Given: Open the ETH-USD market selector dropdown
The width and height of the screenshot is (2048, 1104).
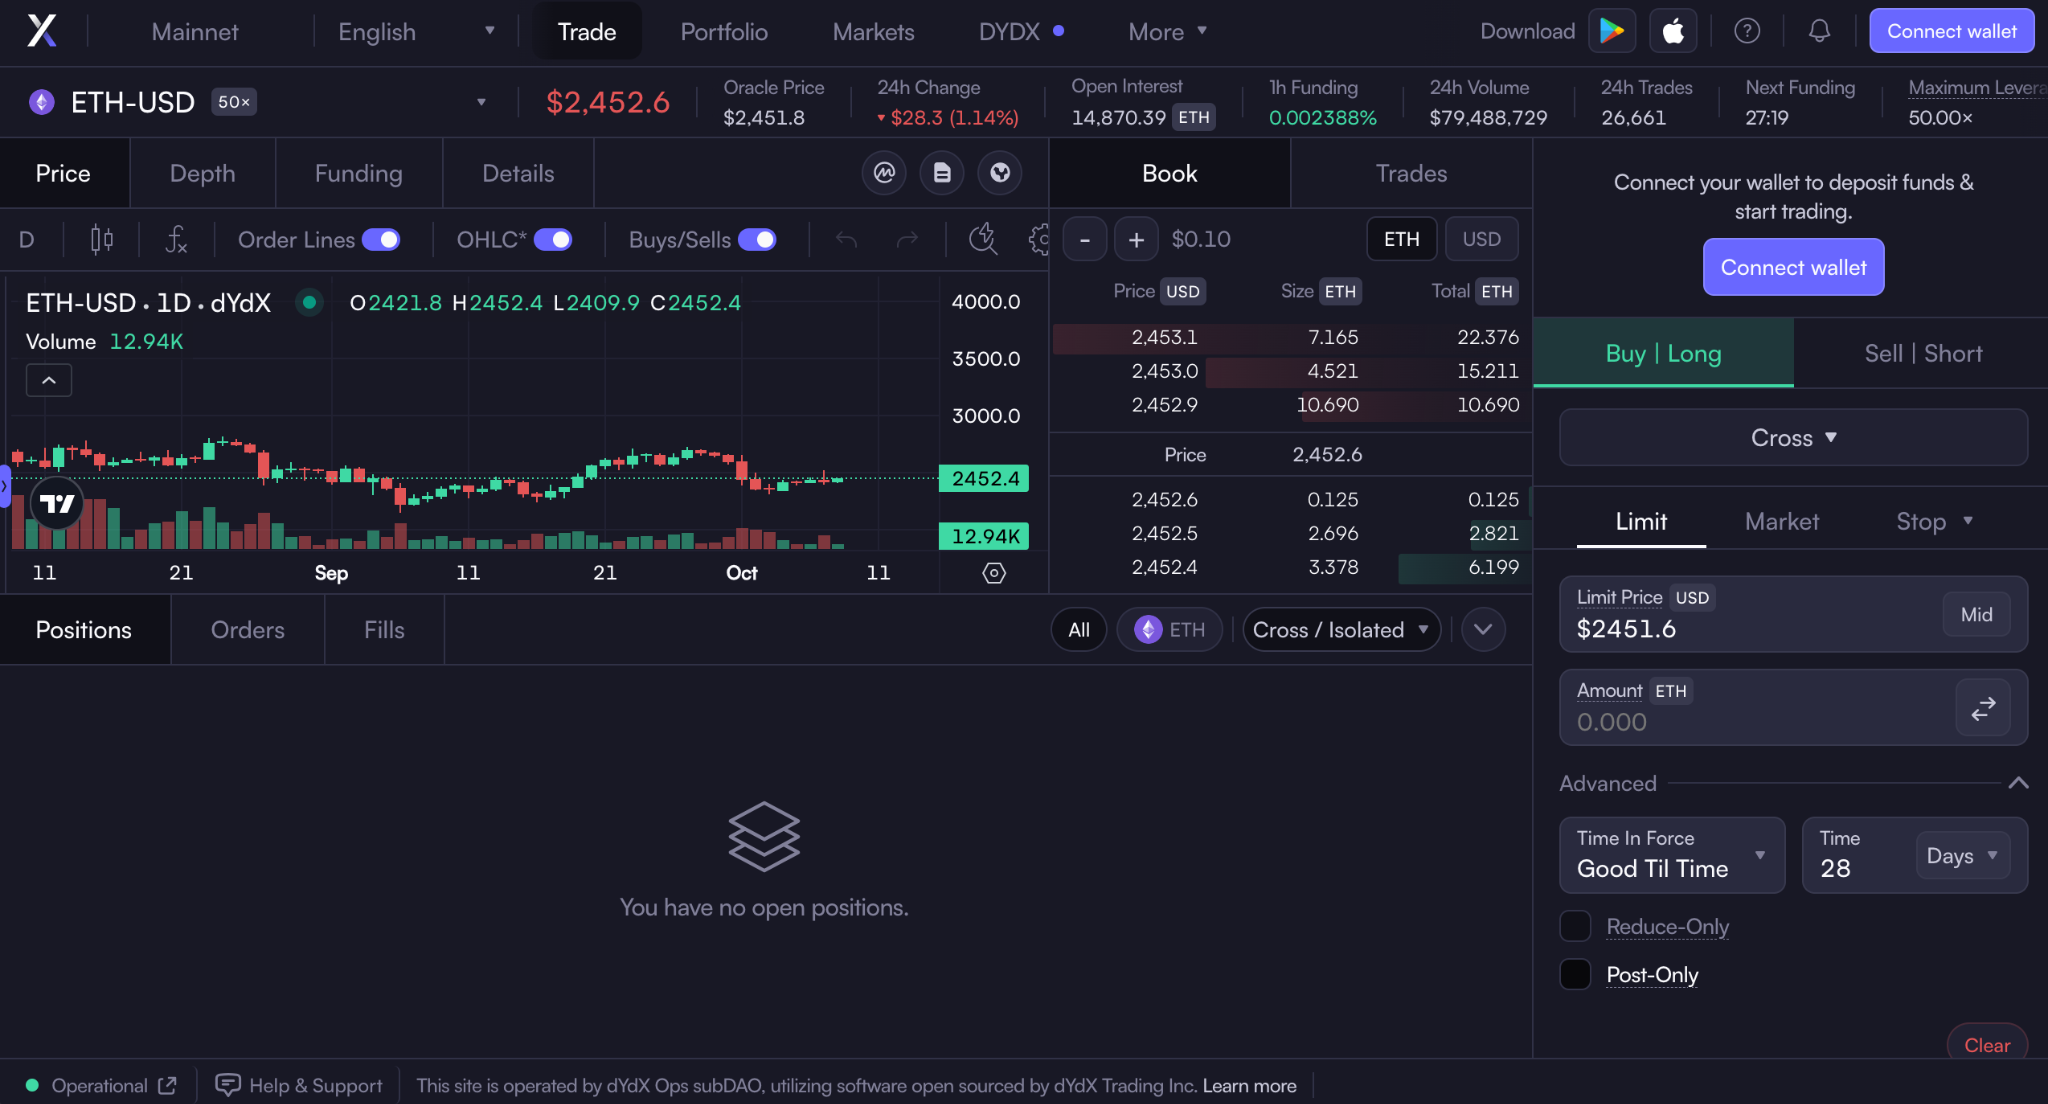Looking at the screenshot, I should (481, 102).
